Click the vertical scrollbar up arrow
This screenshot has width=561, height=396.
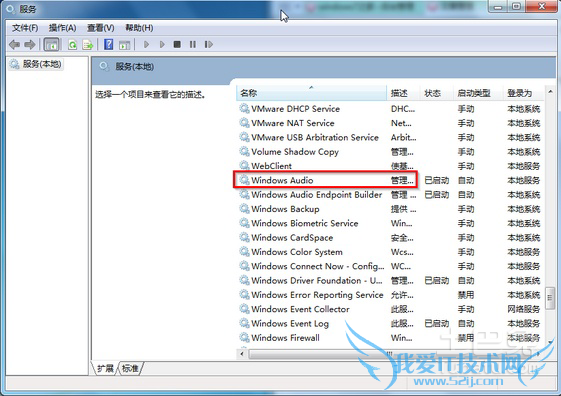tap(550, 92)
